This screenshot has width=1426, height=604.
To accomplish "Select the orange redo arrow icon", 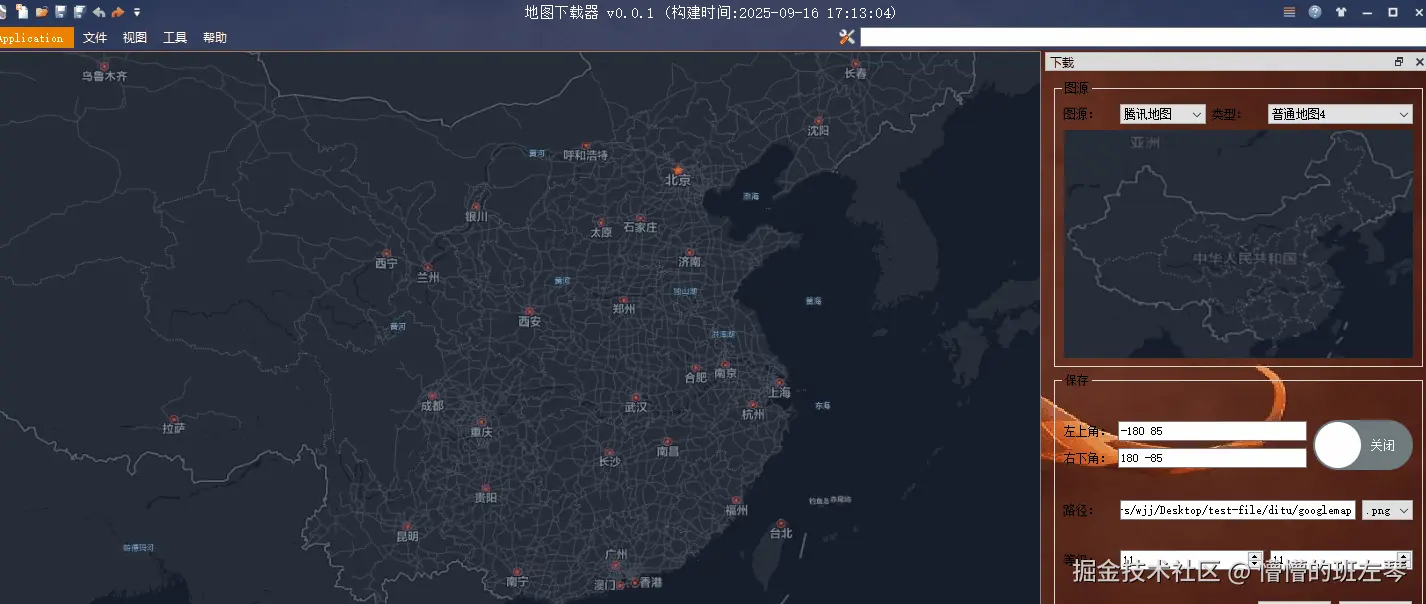I will [x=117, y=11].
